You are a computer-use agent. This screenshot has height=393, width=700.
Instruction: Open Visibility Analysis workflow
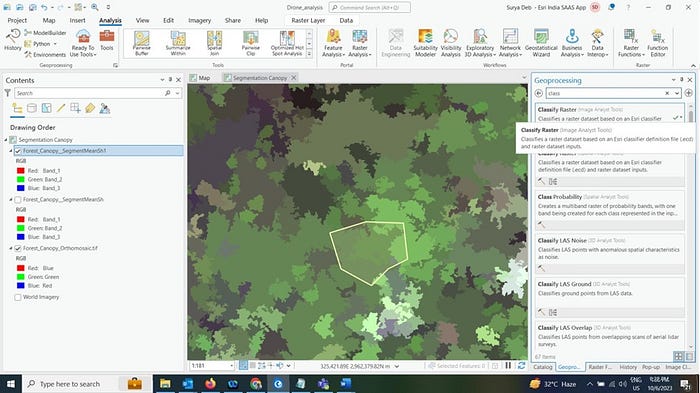[451, 43]
